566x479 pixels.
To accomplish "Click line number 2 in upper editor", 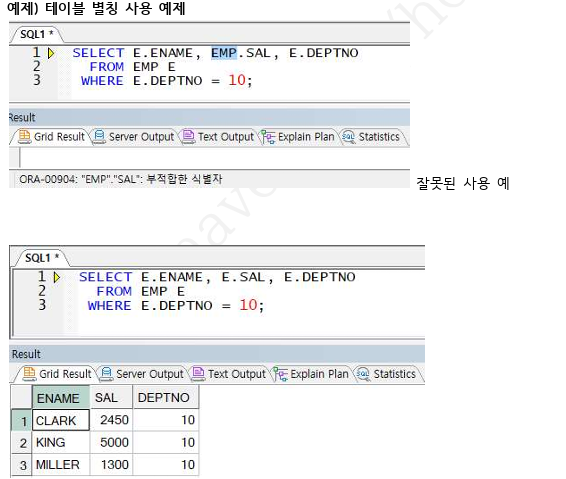I will 36,67.
